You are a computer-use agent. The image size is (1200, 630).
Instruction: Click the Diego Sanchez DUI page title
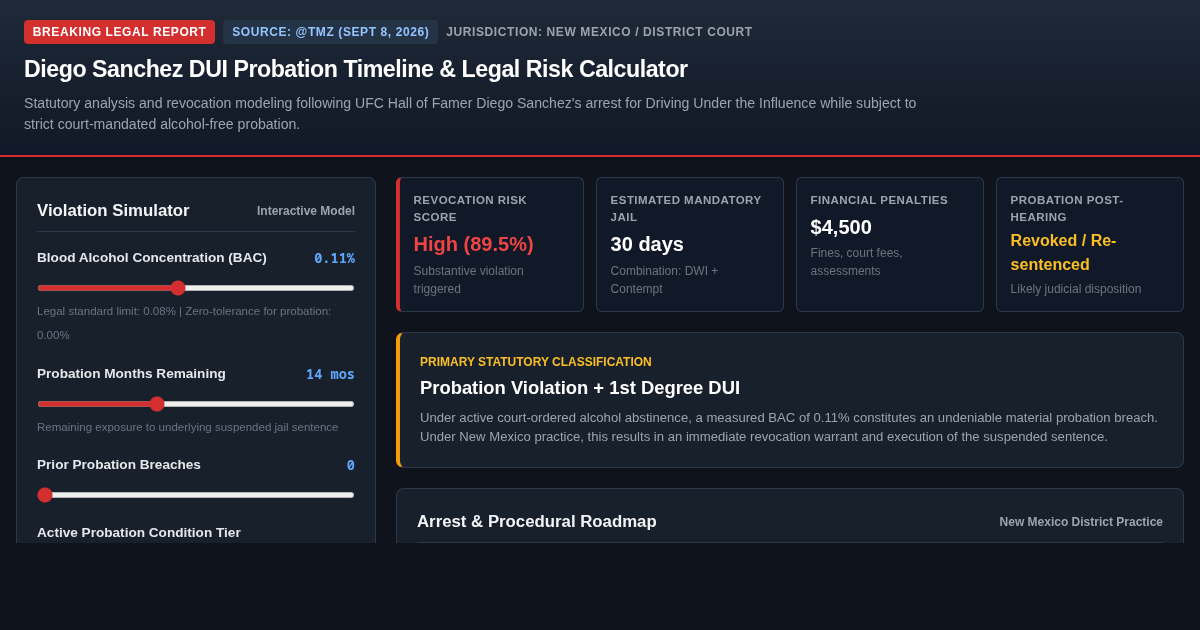[x=356, y=69]
